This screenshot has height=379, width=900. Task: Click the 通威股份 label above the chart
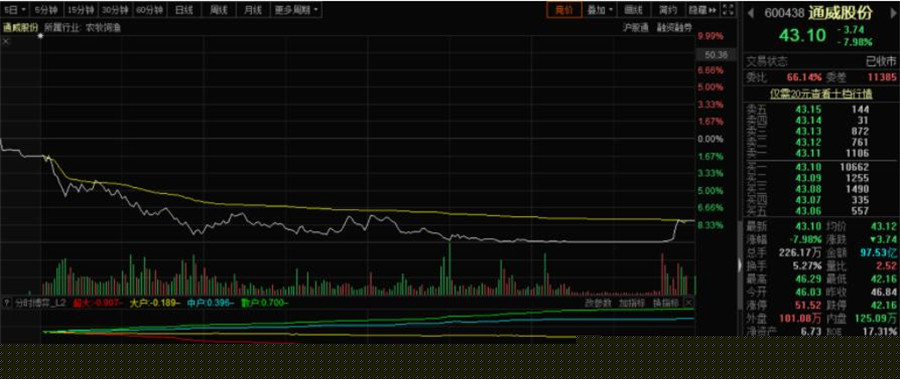(x=20, y=27)
